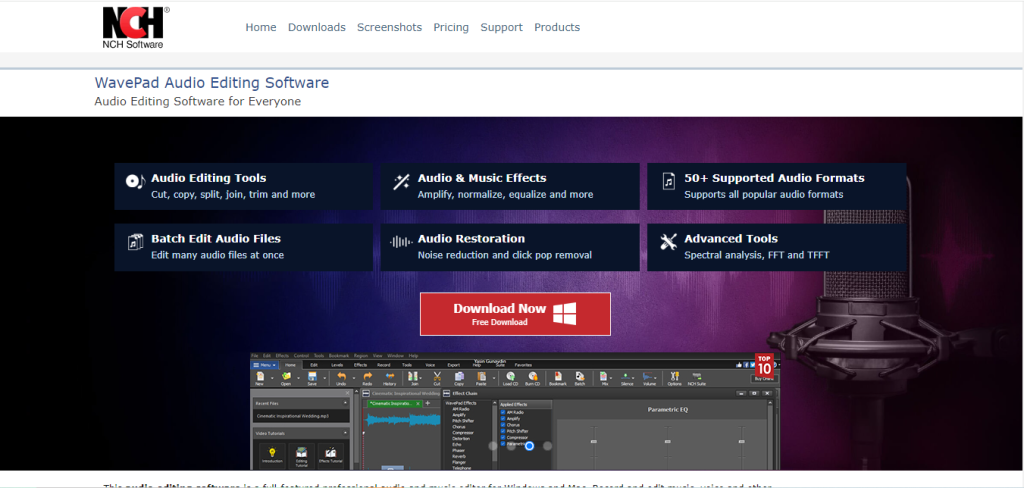Click the Advanced Tools wrench icon

click(x=668, y=242)
